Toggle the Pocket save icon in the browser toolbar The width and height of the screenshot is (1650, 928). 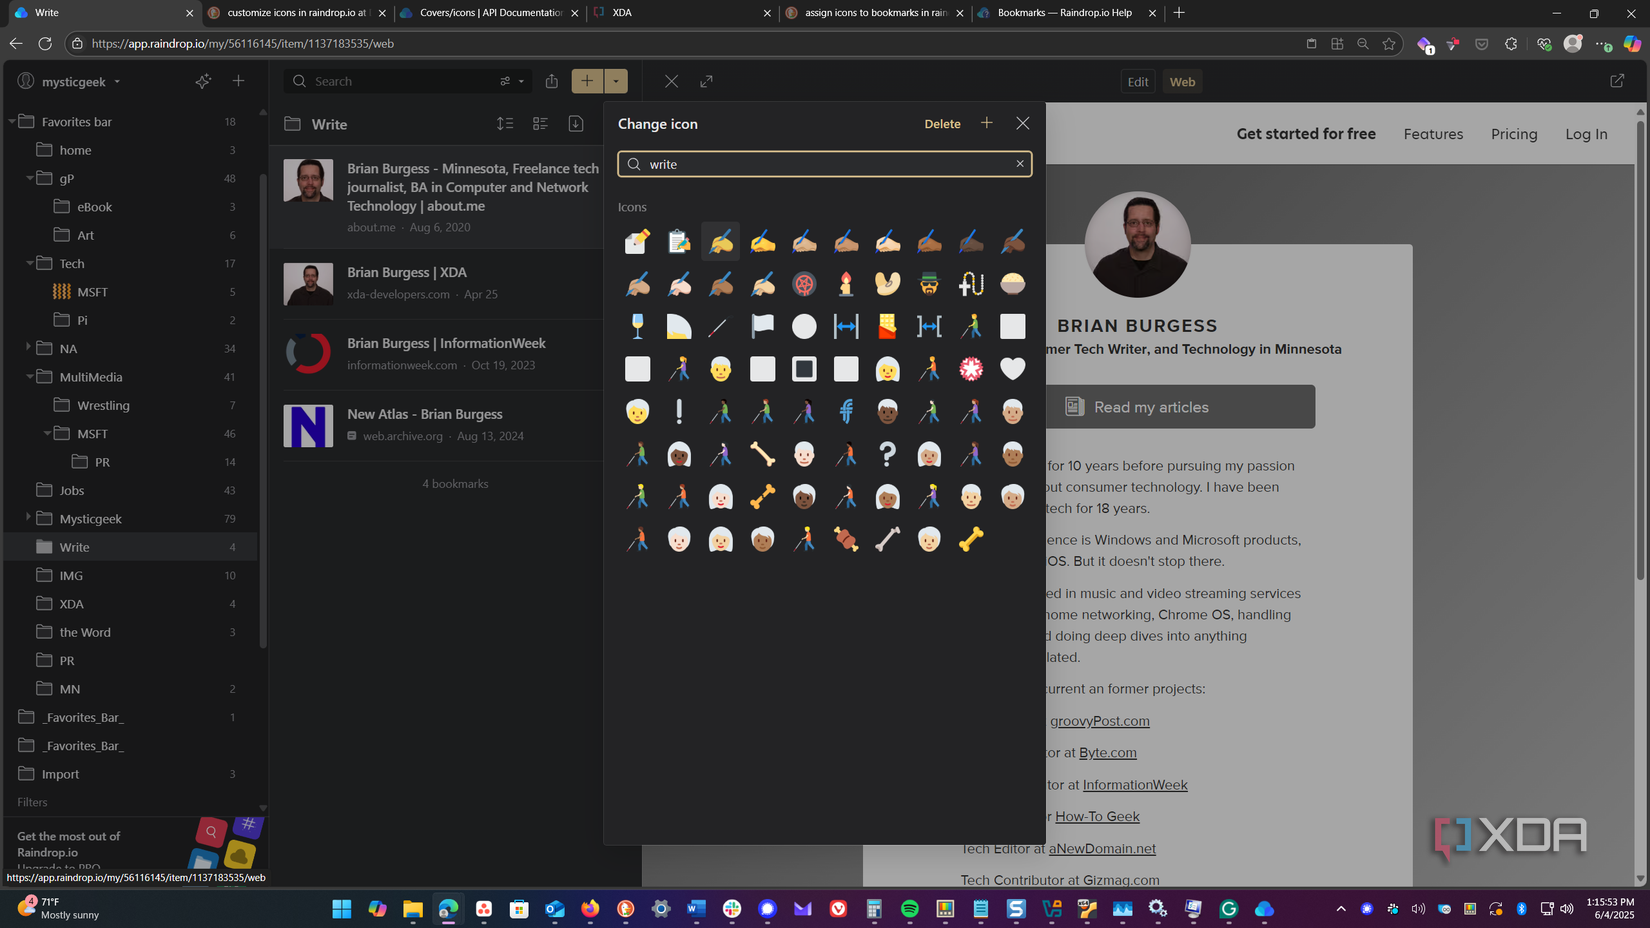click(1481, 44)
